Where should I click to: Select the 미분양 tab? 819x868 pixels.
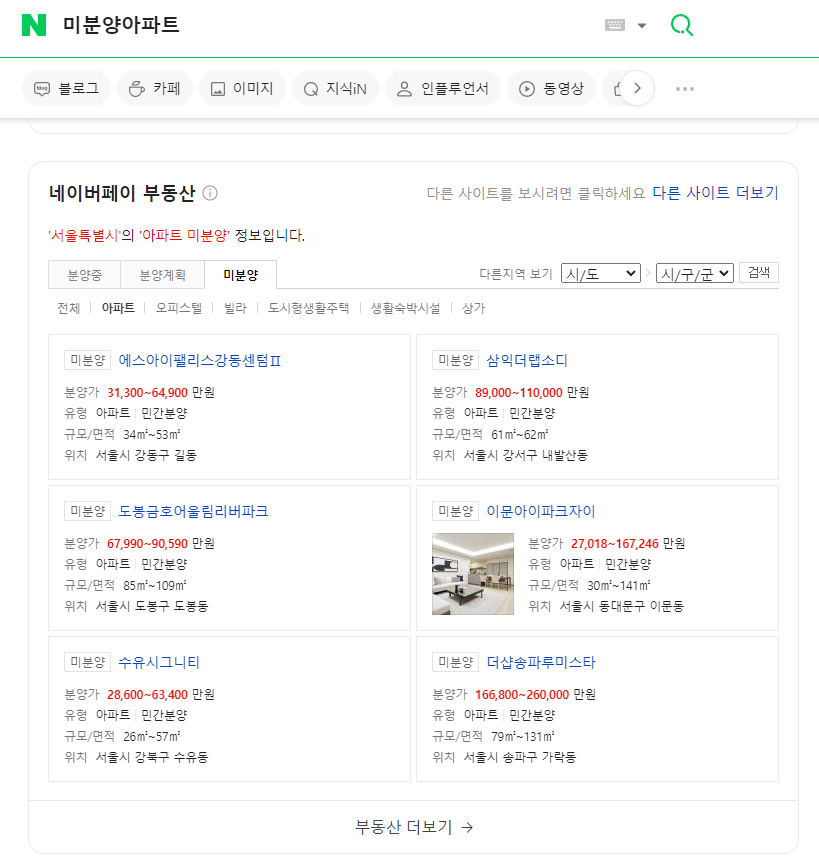(x=240, y=275)
